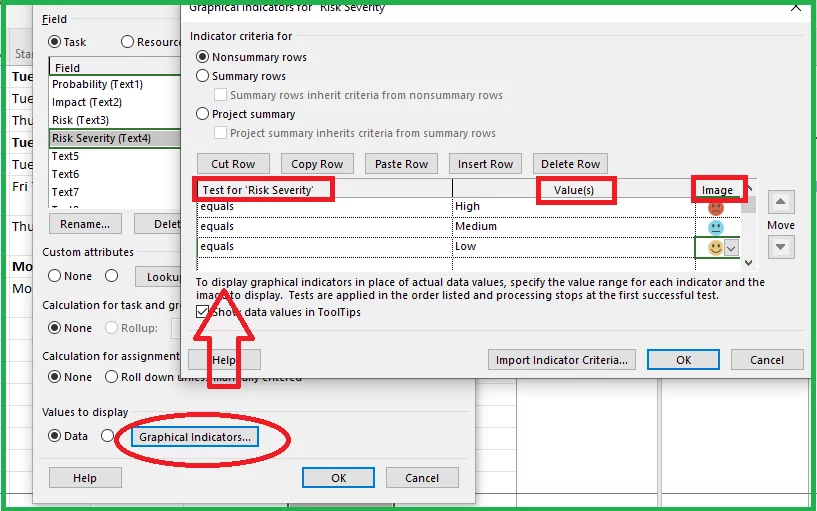
Task: Close the Graphical Indicators dialog
Action: tap(795, 7)
